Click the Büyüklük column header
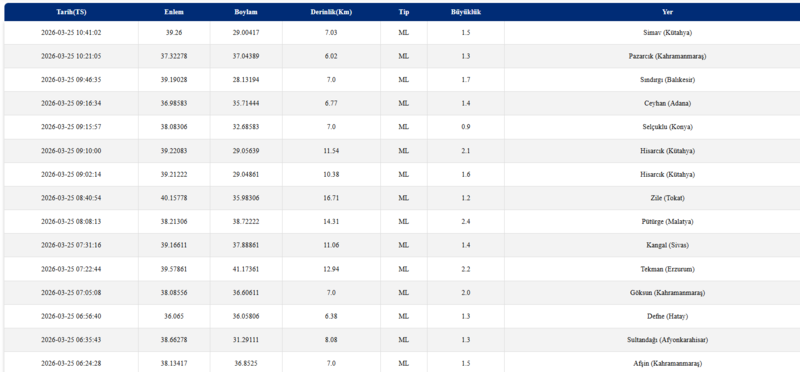The height and width of the screenshot is (372, 800). pyautogui.click(x=465, y=12)
